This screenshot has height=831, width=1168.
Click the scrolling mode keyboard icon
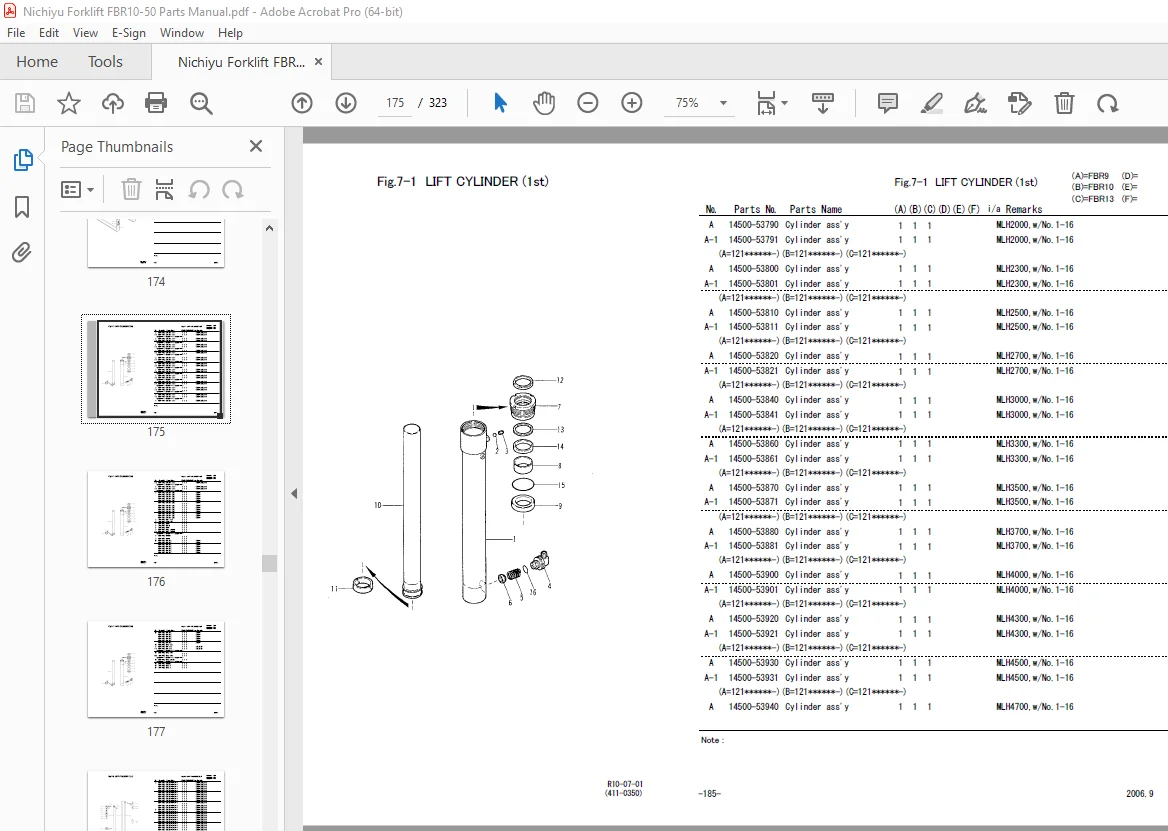click(822, 103)
